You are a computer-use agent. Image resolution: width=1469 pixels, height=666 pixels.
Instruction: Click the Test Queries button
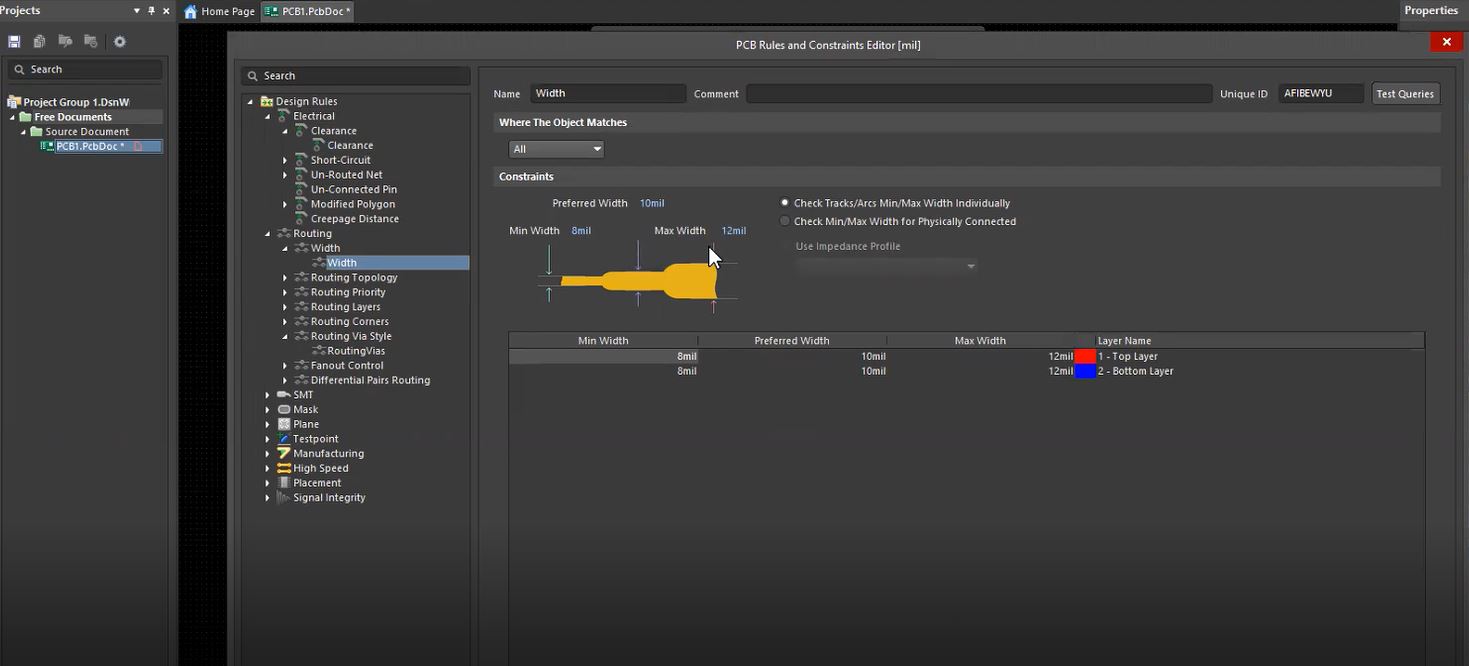click(x=1405, y=94)
